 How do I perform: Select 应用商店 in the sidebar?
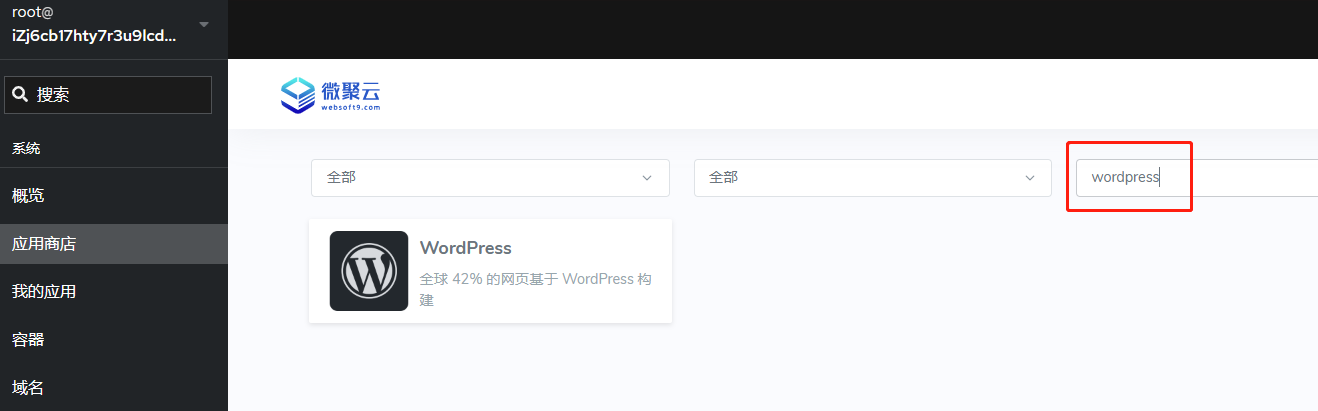pyautogui.click(x=44, y=243)
